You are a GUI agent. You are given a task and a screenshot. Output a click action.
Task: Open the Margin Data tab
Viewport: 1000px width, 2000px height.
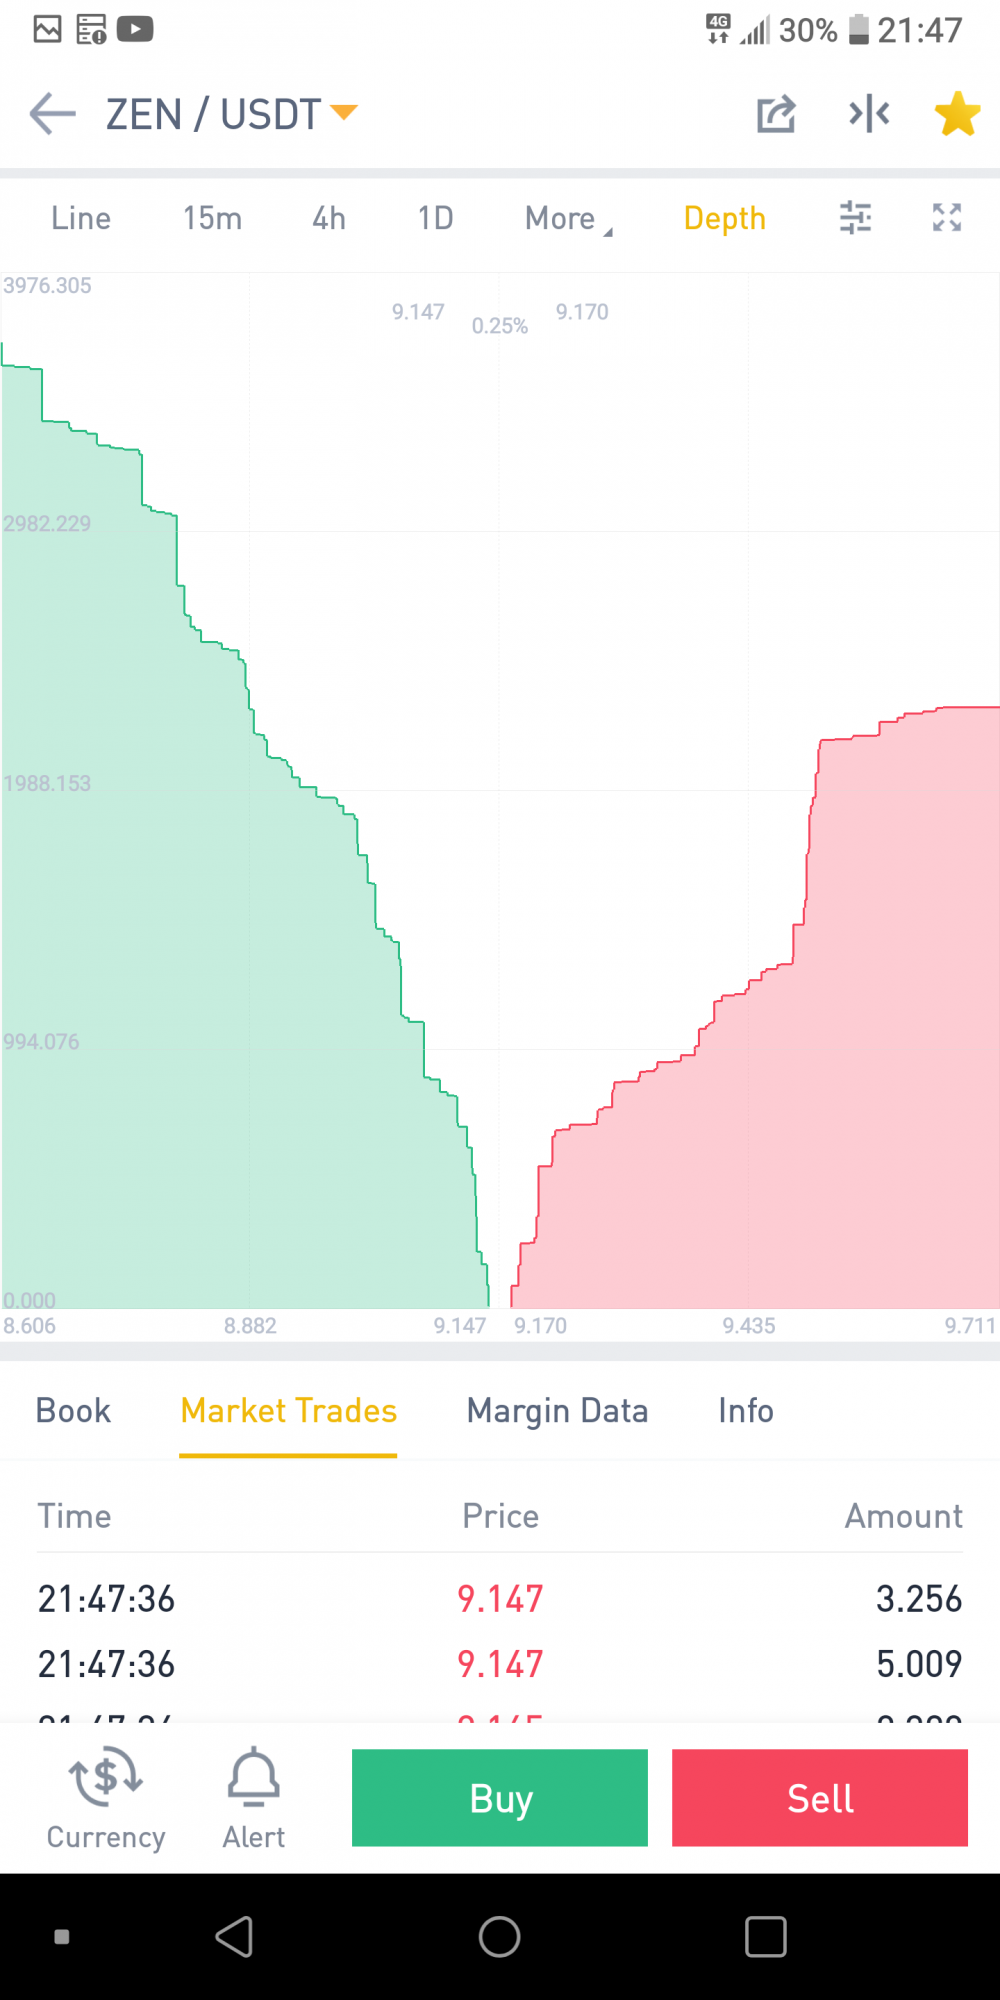coord(557,1410)
